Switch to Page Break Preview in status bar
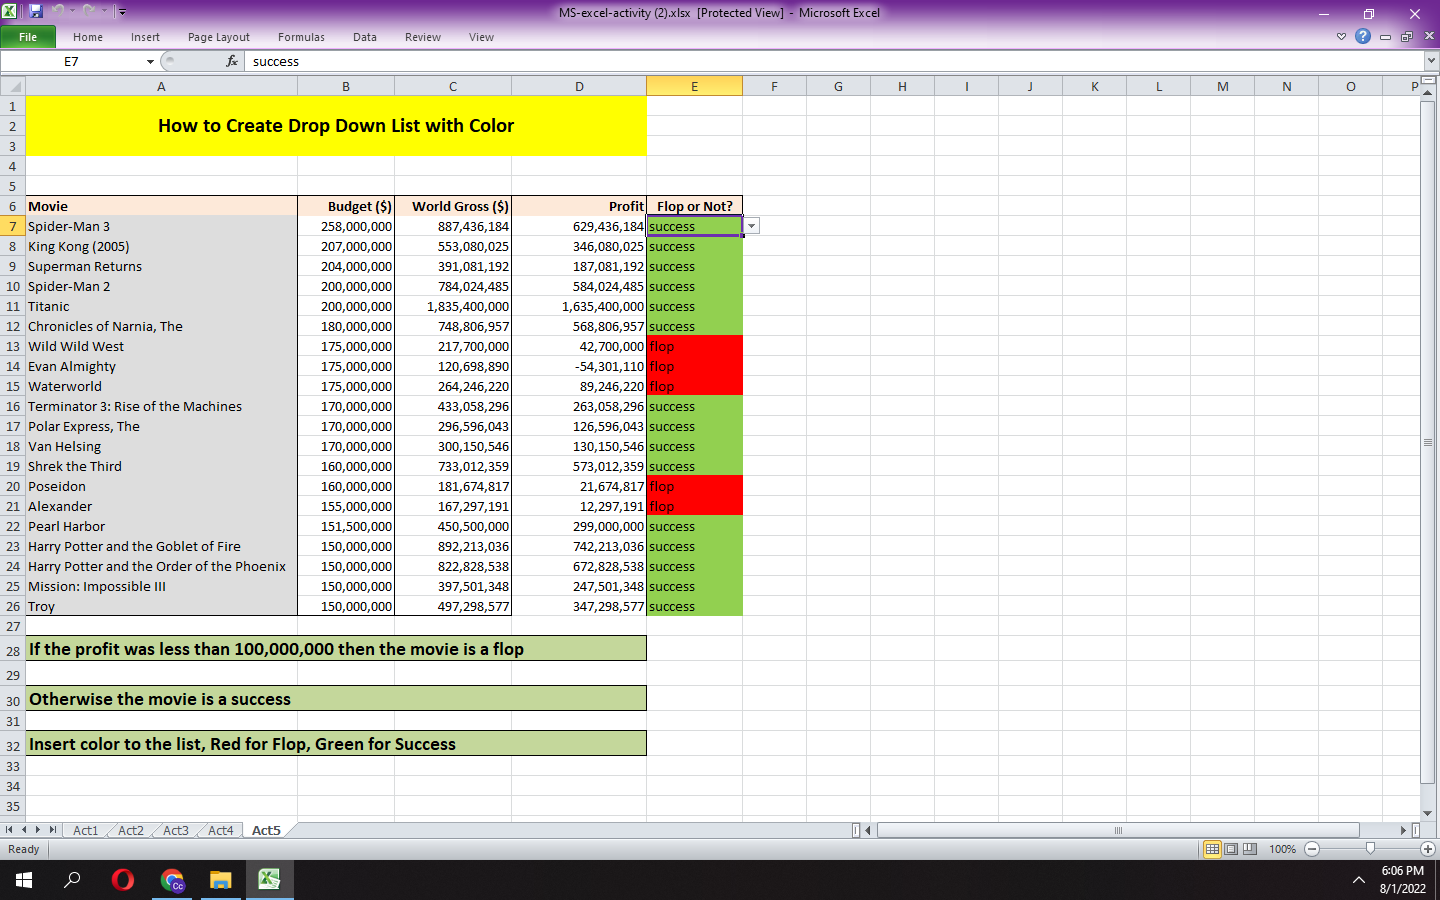Viewport: 1440px width, 900px height. point(1249,849)
